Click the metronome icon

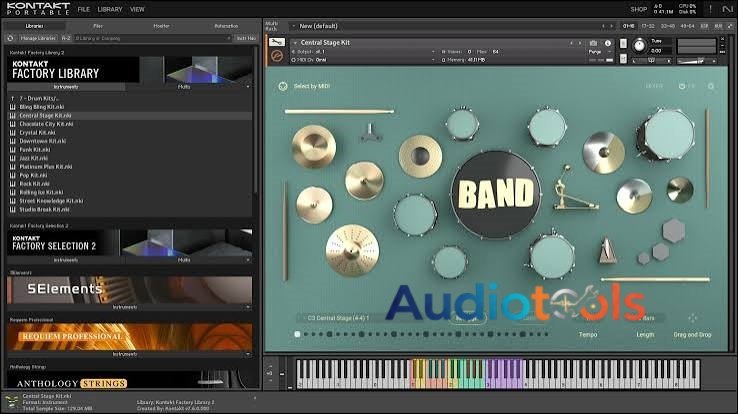pos(607,251)
